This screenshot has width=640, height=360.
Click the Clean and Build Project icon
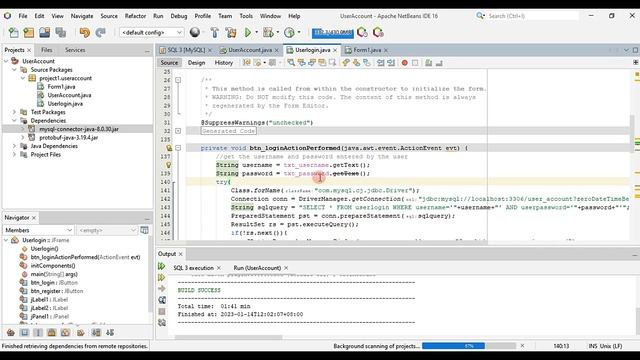click(231, 32)
